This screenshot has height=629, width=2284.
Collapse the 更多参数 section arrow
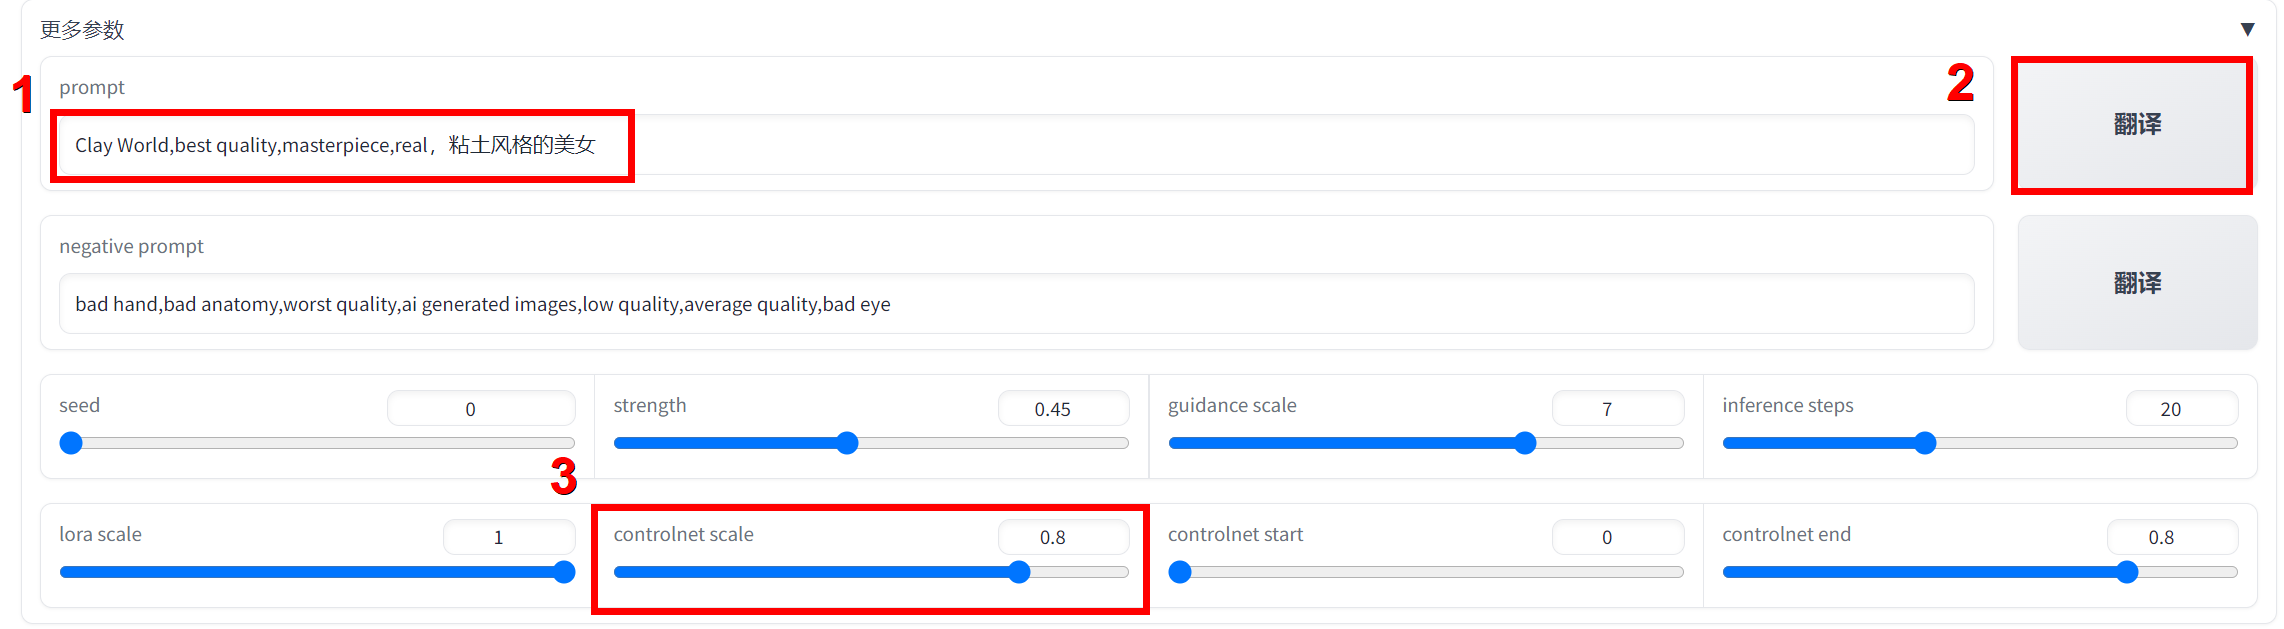2247,30
